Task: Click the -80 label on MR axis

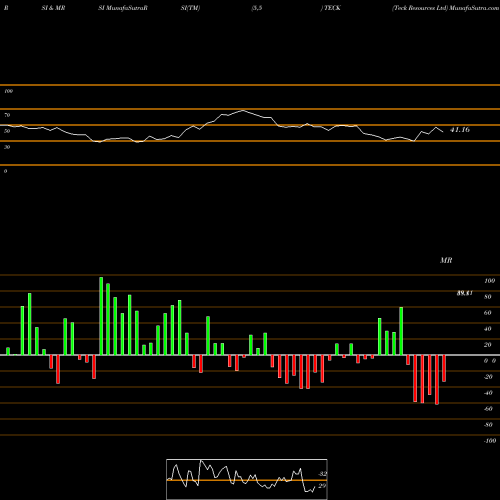Action: (x=488, y=425)
